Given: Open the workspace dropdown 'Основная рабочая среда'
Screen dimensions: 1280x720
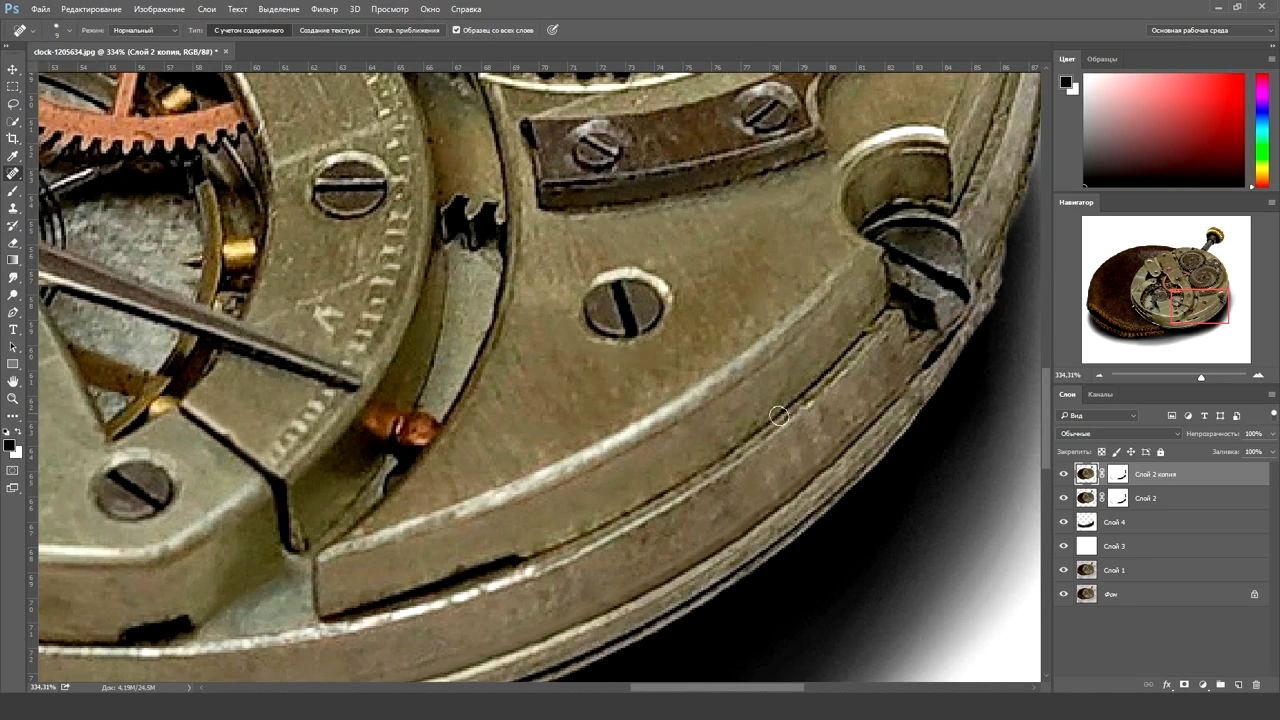Looking at the screenshot, I should [x=1210, y=30].
